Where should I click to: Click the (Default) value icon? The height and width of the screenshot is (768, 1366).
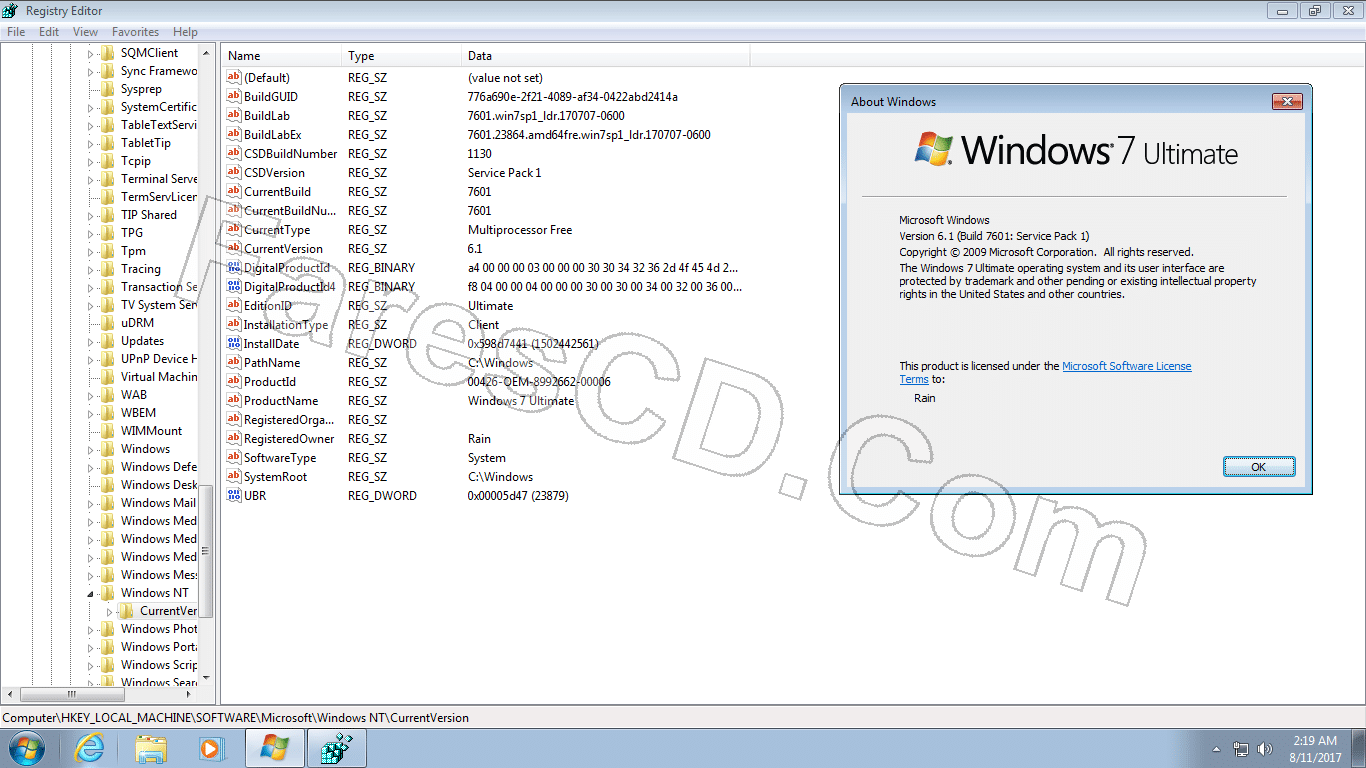pyautogui.click(x=234, y=78)
